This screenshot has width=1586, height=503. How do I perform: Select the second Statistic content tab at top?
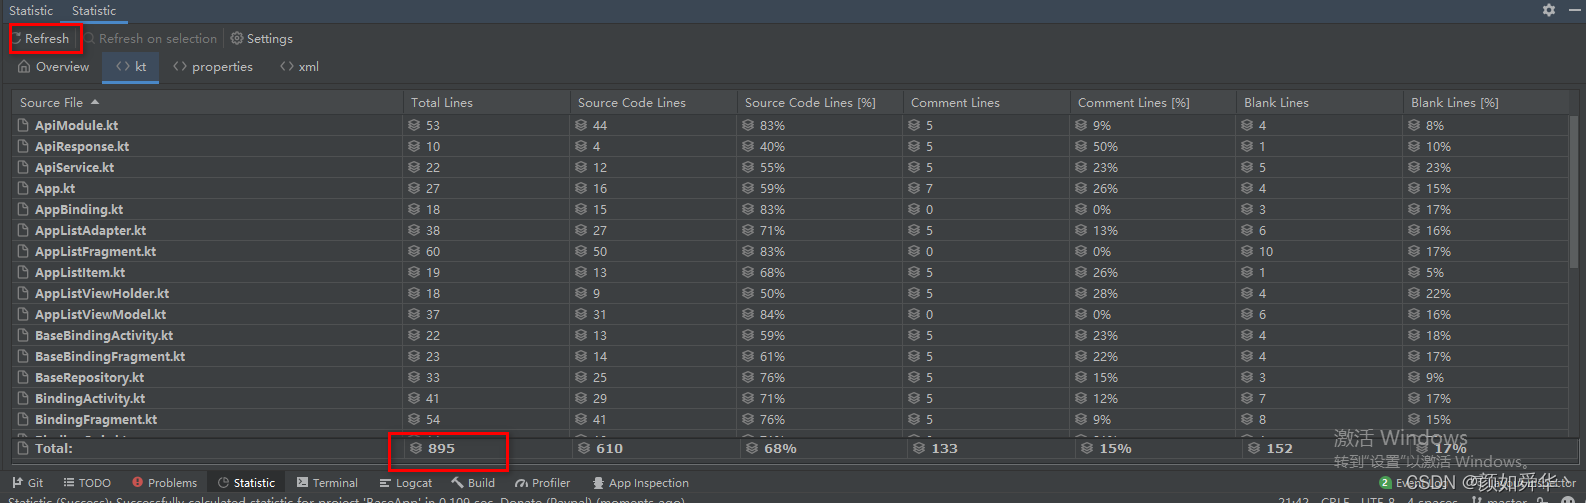click(94, 11)
